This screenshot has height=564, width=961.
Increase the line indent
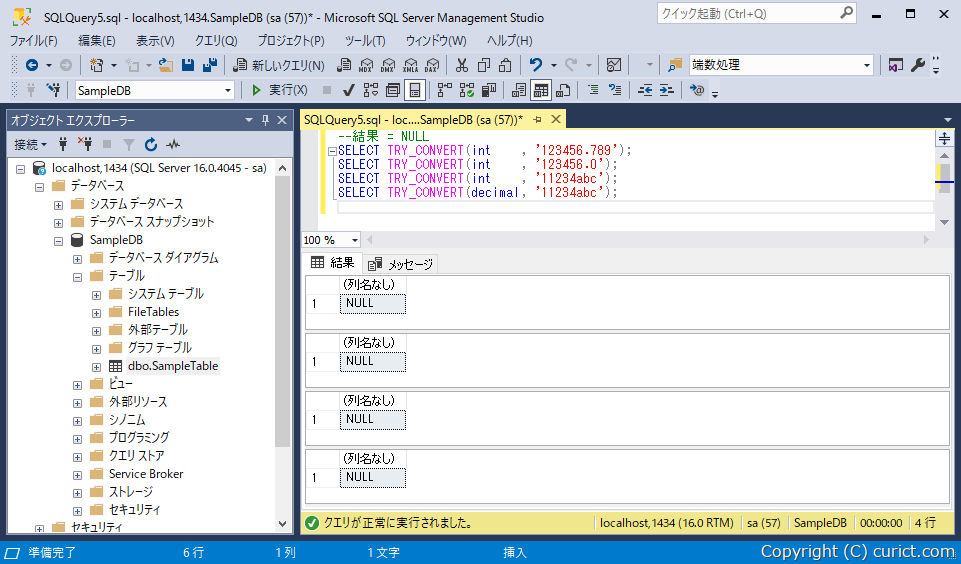tap(667, 91)
